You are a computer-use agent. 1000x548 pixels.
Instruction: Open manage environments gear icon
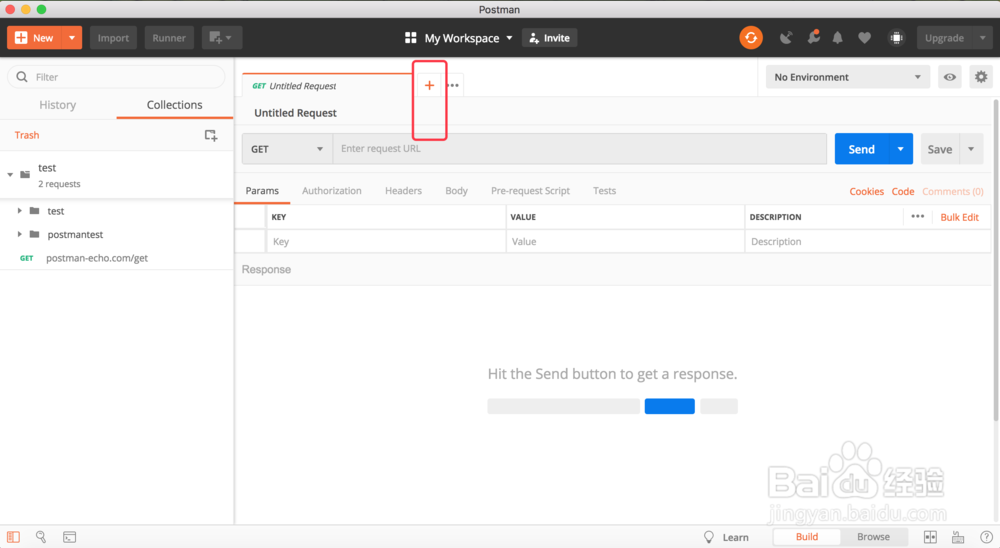tap(981, 77)
